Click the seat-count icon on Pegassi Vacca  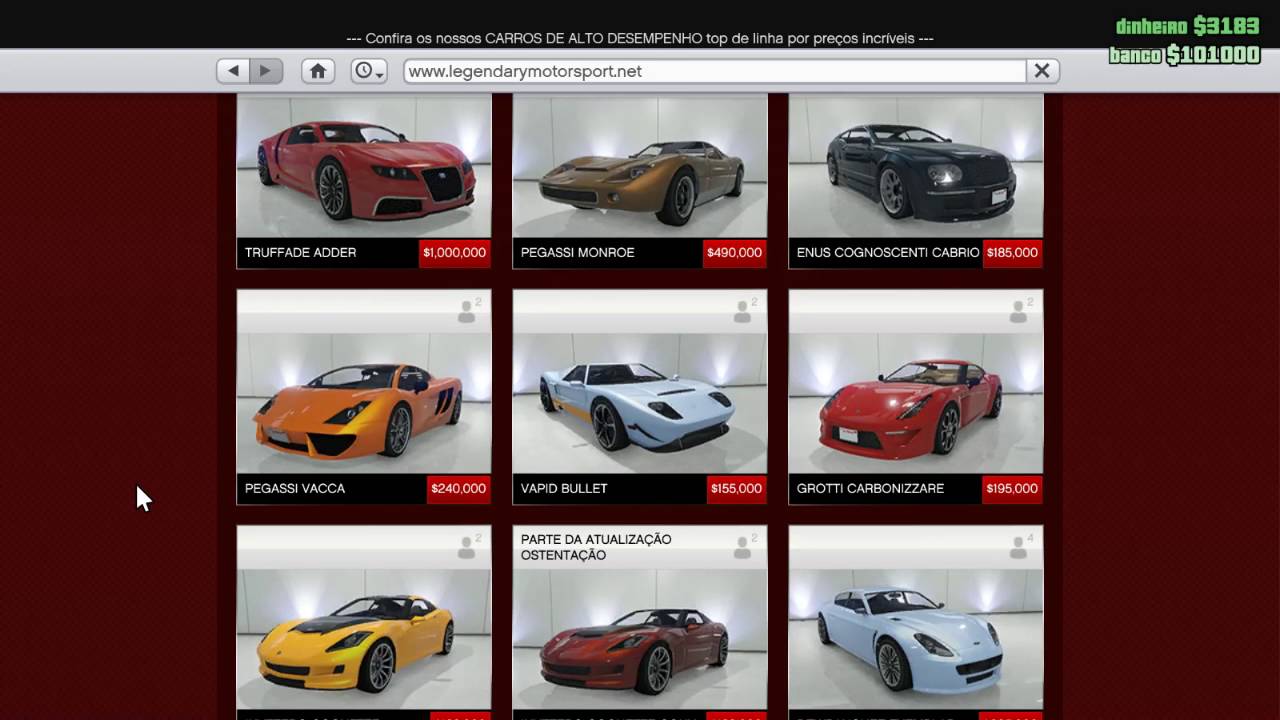click(468, 311)
